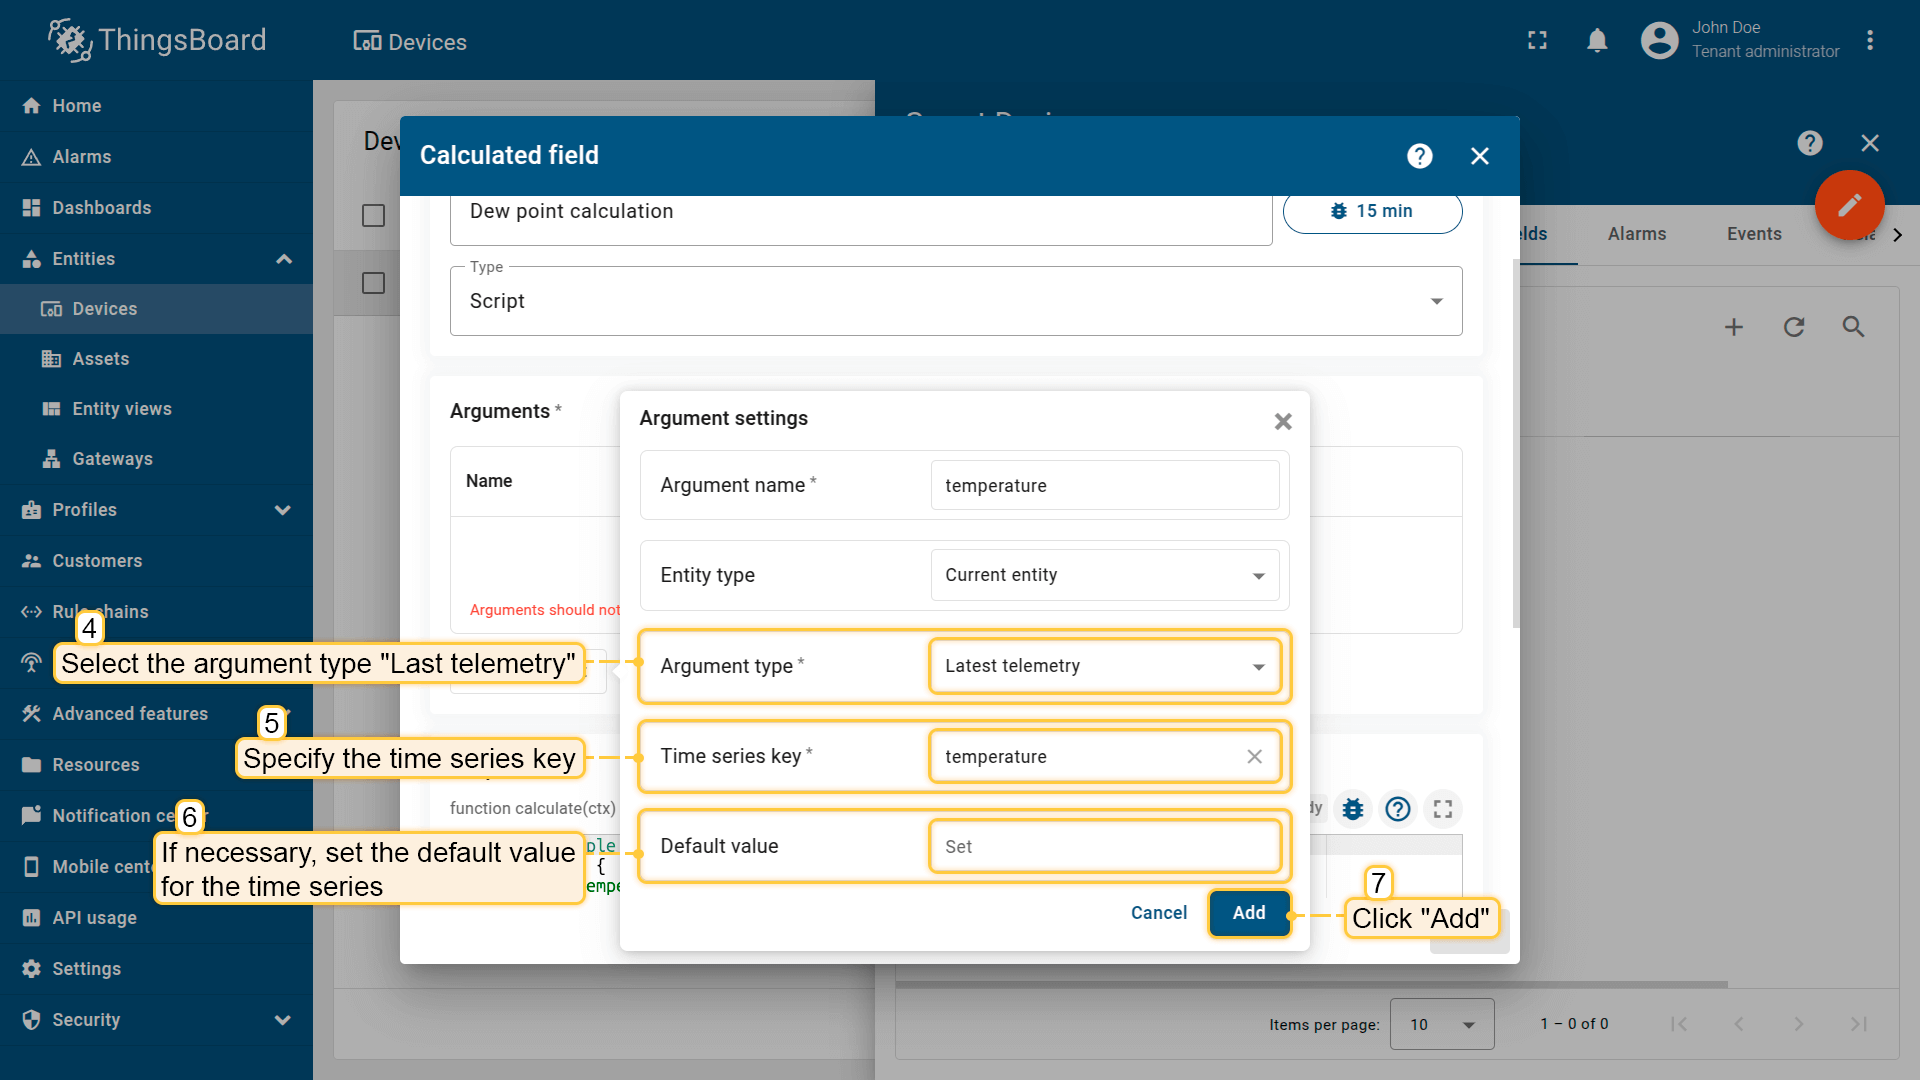Click the Add button
This screenshot has width=1920, height=1080.
tap(1248, 913)
